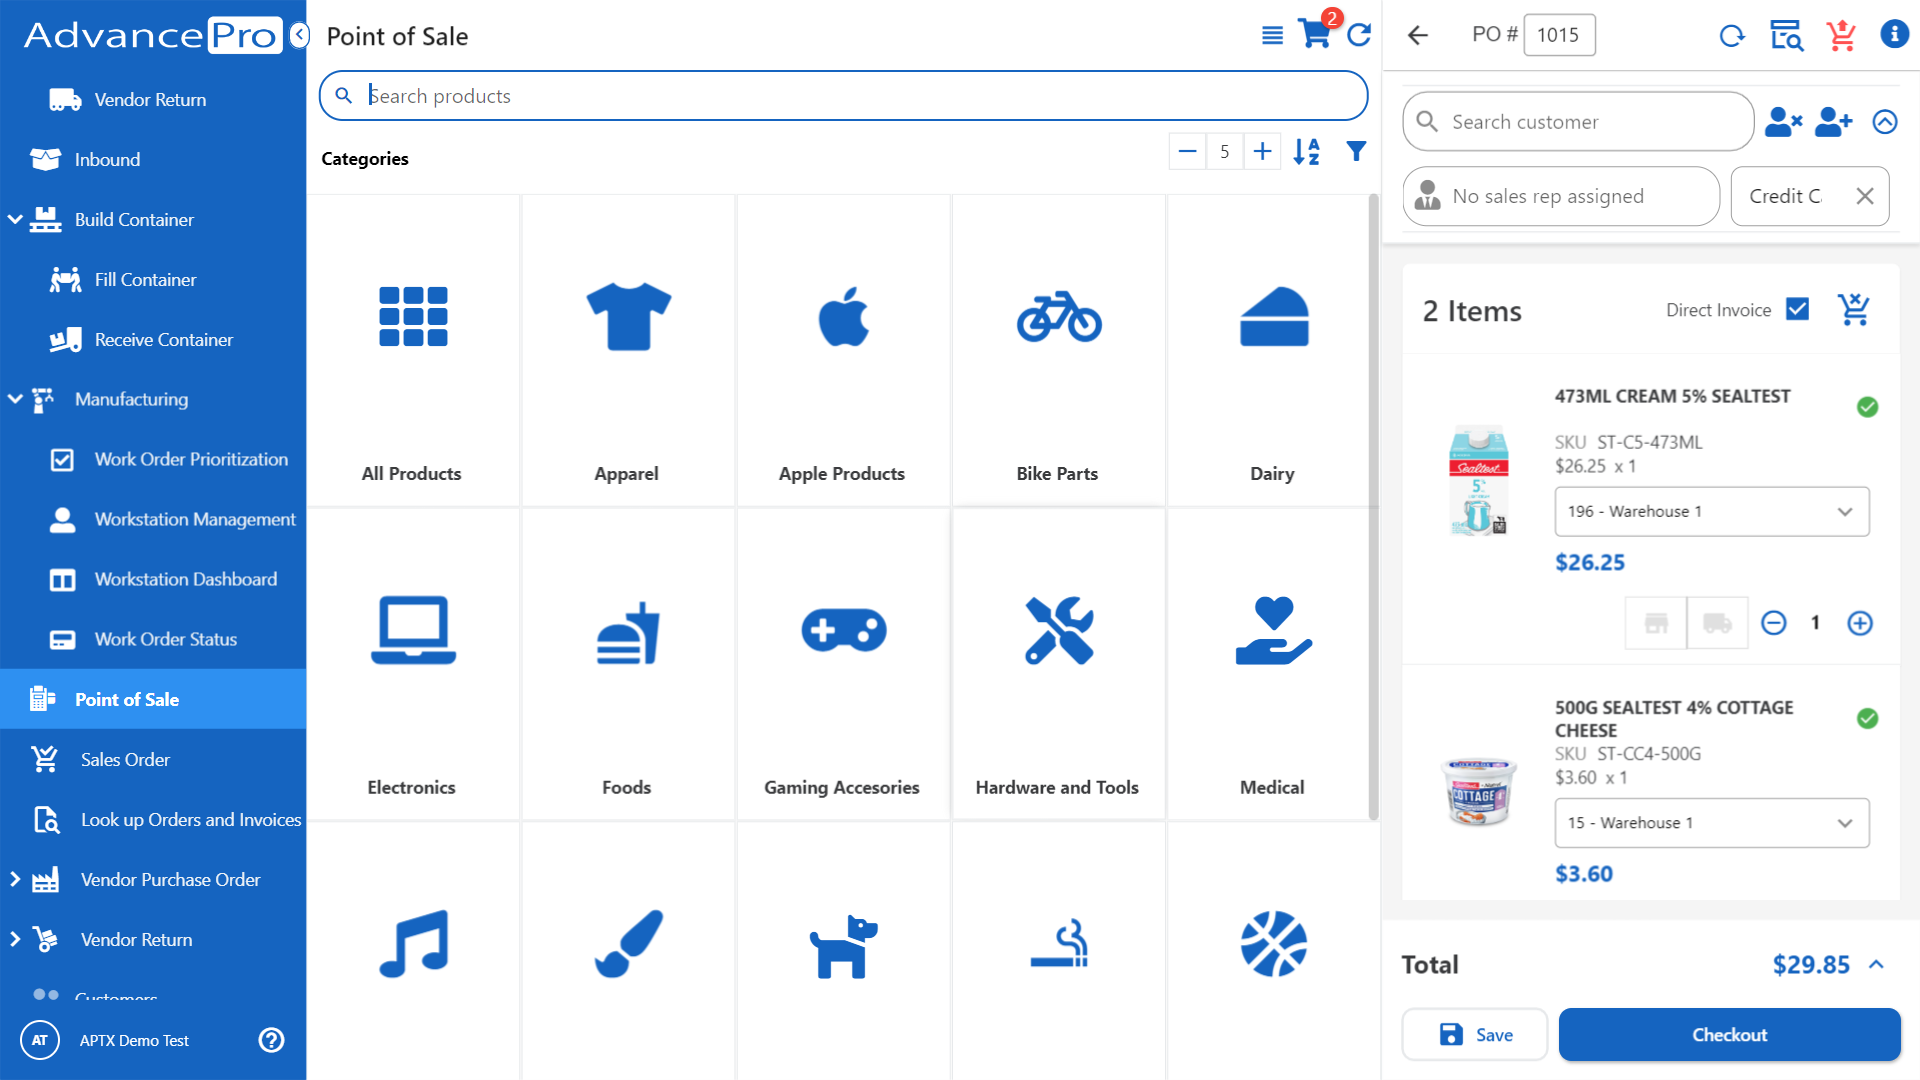
Task: Select the store pickup icon for cream item
Action: click(1656, 623)
